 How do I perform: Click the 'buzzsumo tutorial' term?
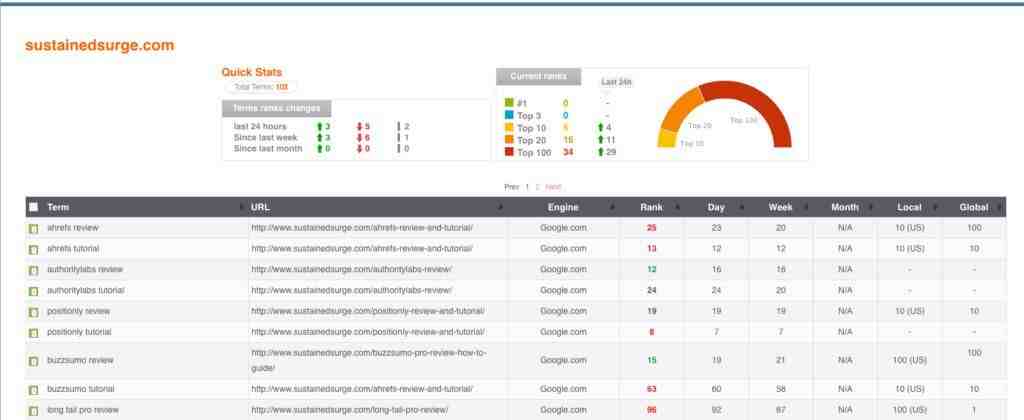tap(81, 389)
